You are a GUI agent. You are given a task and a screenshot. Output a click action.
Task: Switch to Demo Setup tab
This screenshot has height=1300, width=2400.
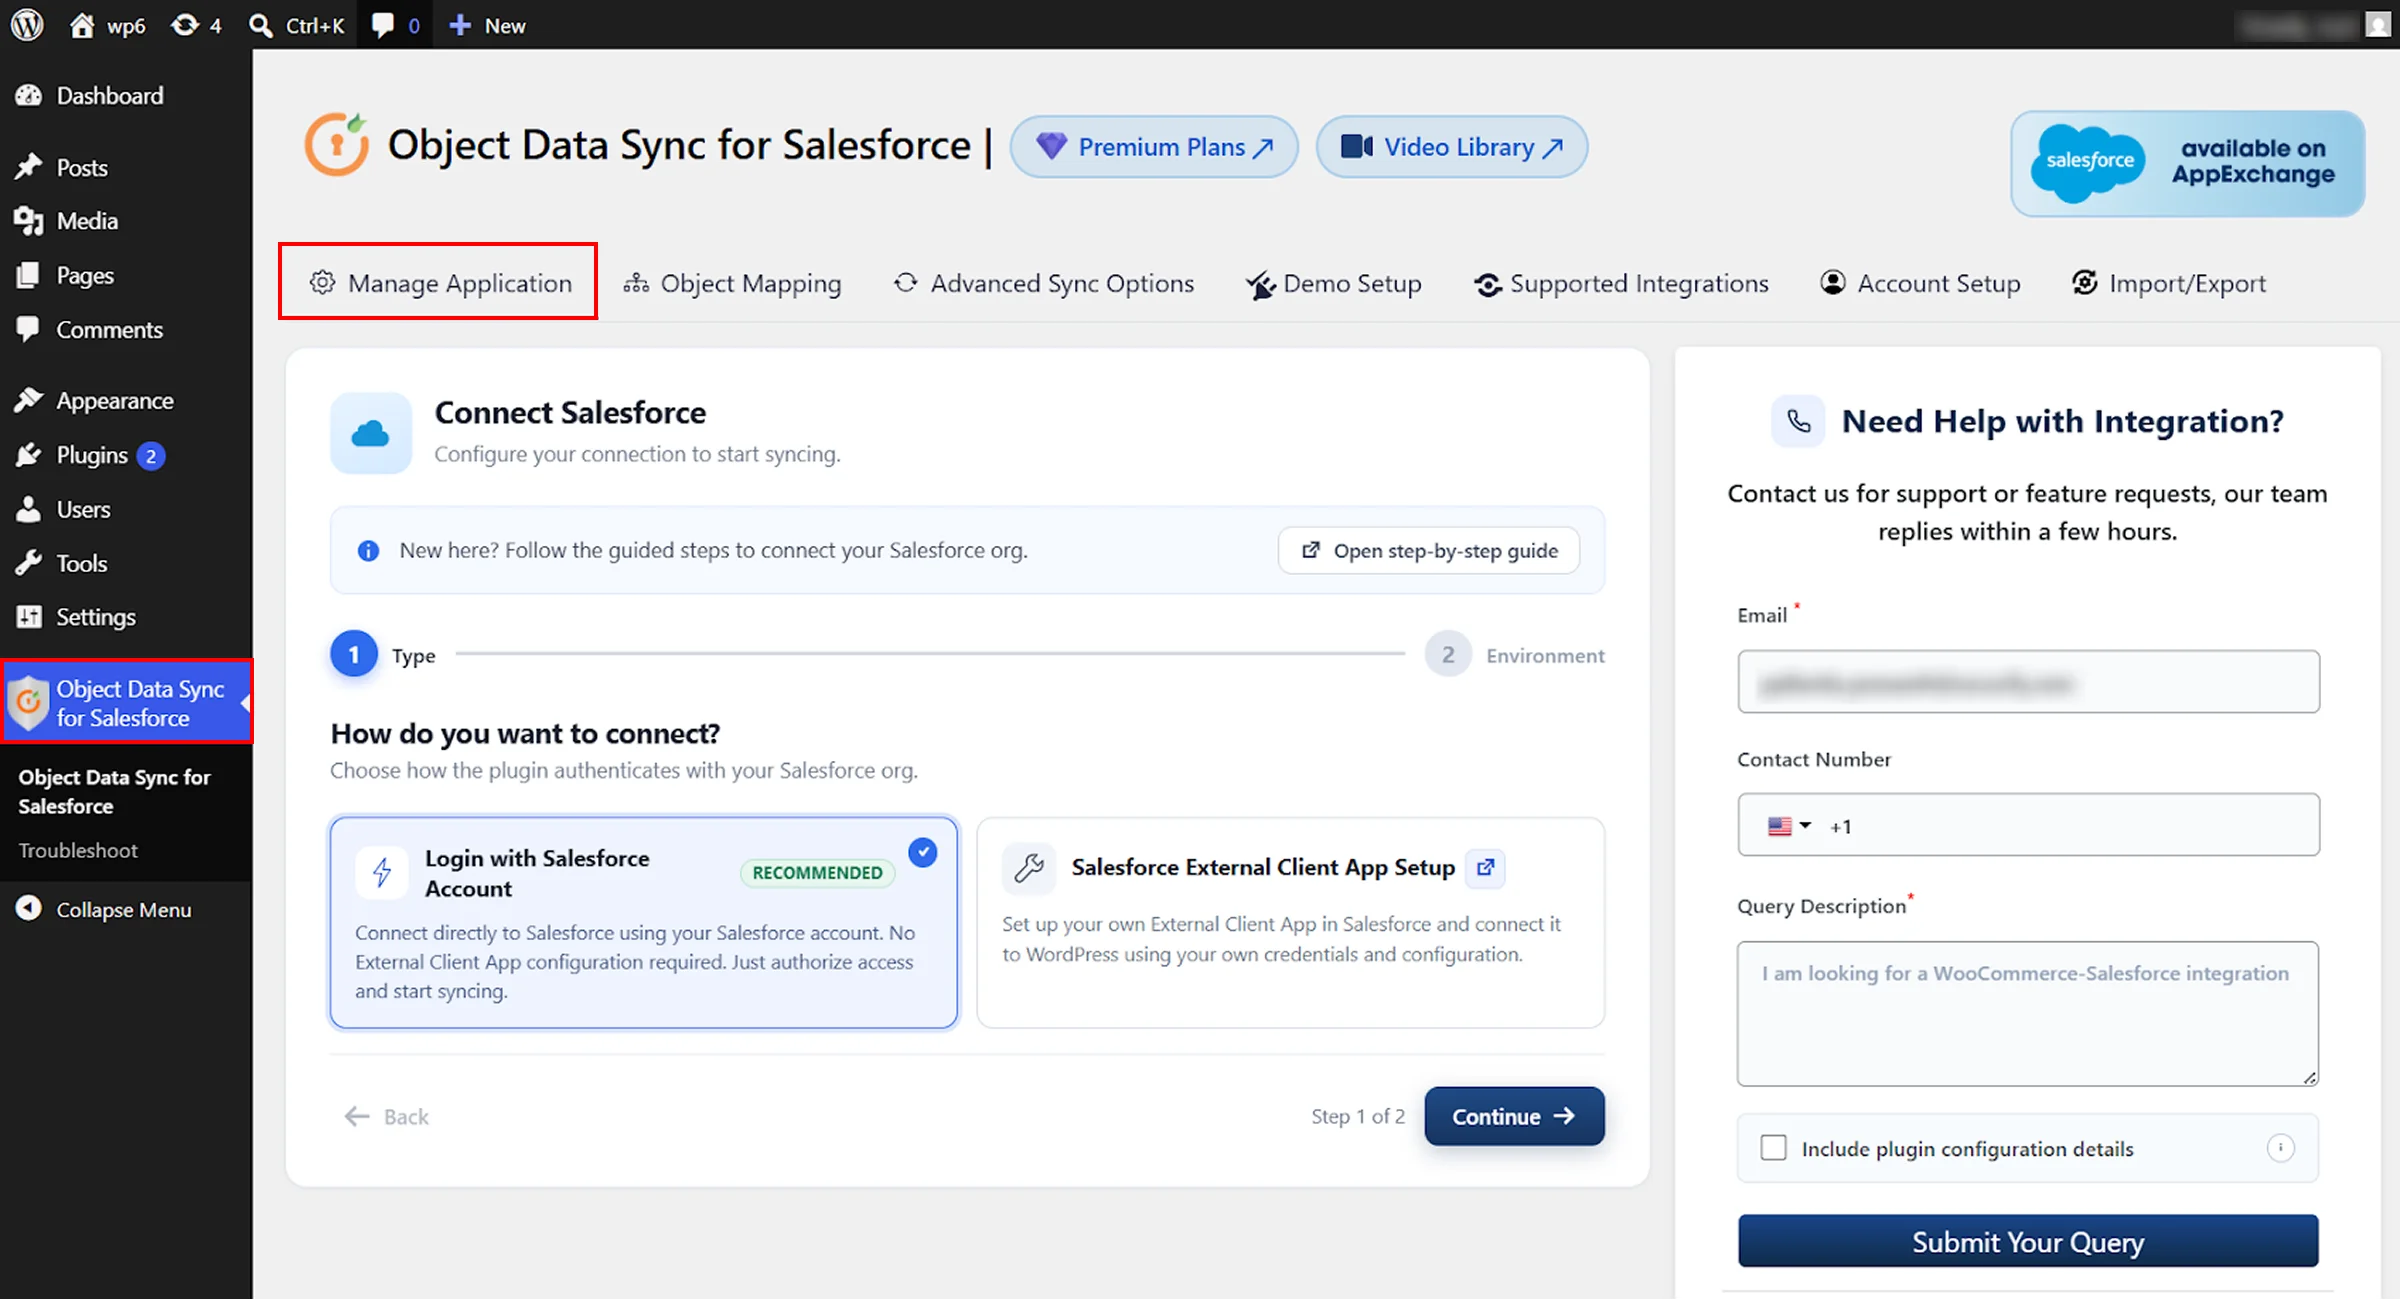pos(1334,283)
